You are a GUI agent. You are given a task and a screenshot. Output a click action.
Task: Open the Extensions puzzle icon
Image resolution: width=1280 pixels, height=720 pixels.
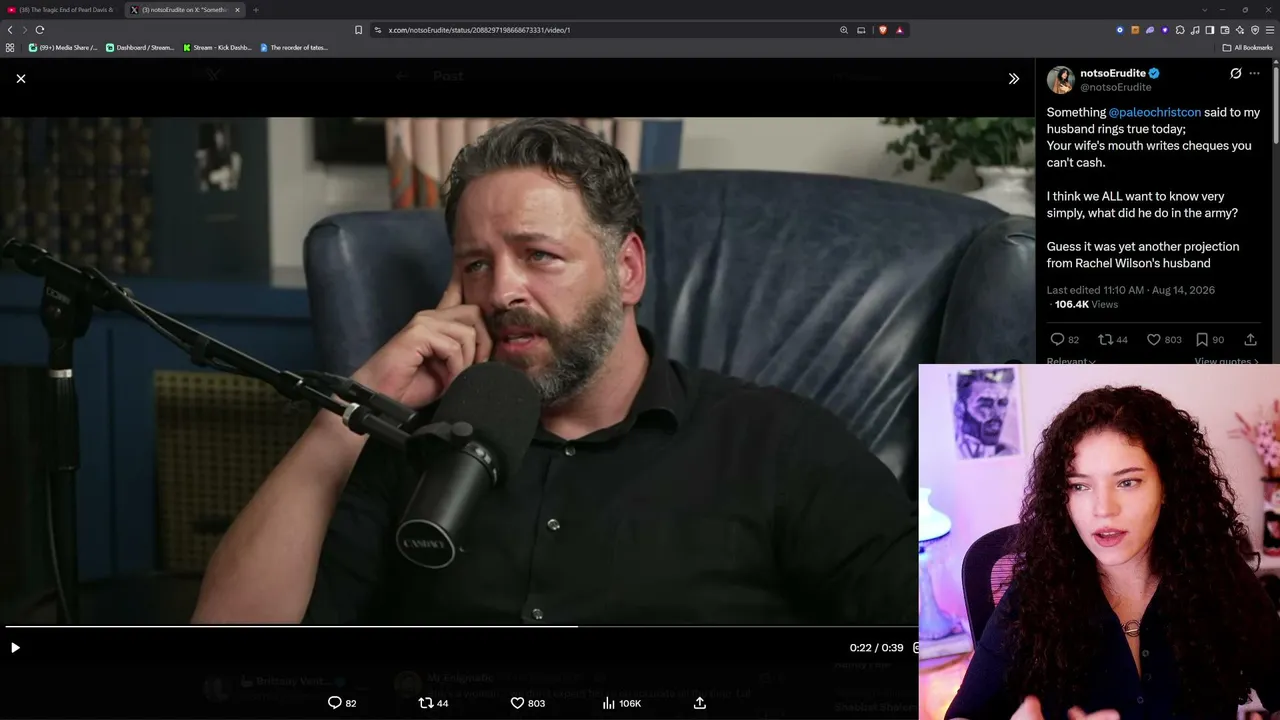(x=1180, y=30)
